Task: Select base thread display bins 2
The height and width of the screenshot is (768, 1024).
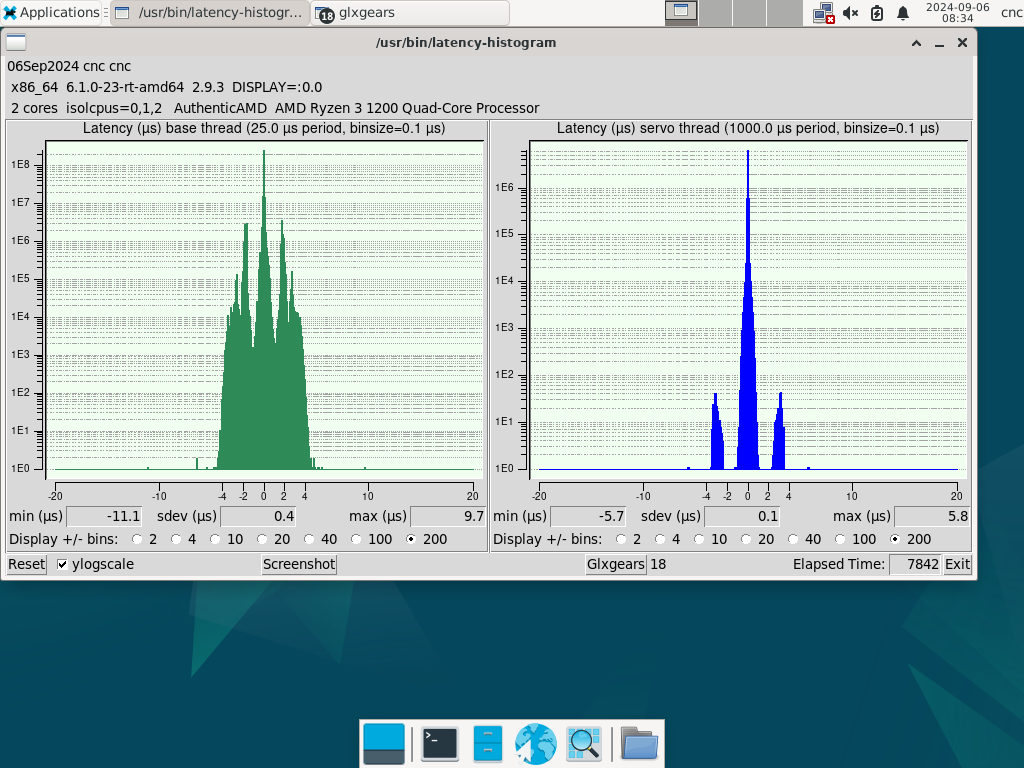Action: coord(137,539)
